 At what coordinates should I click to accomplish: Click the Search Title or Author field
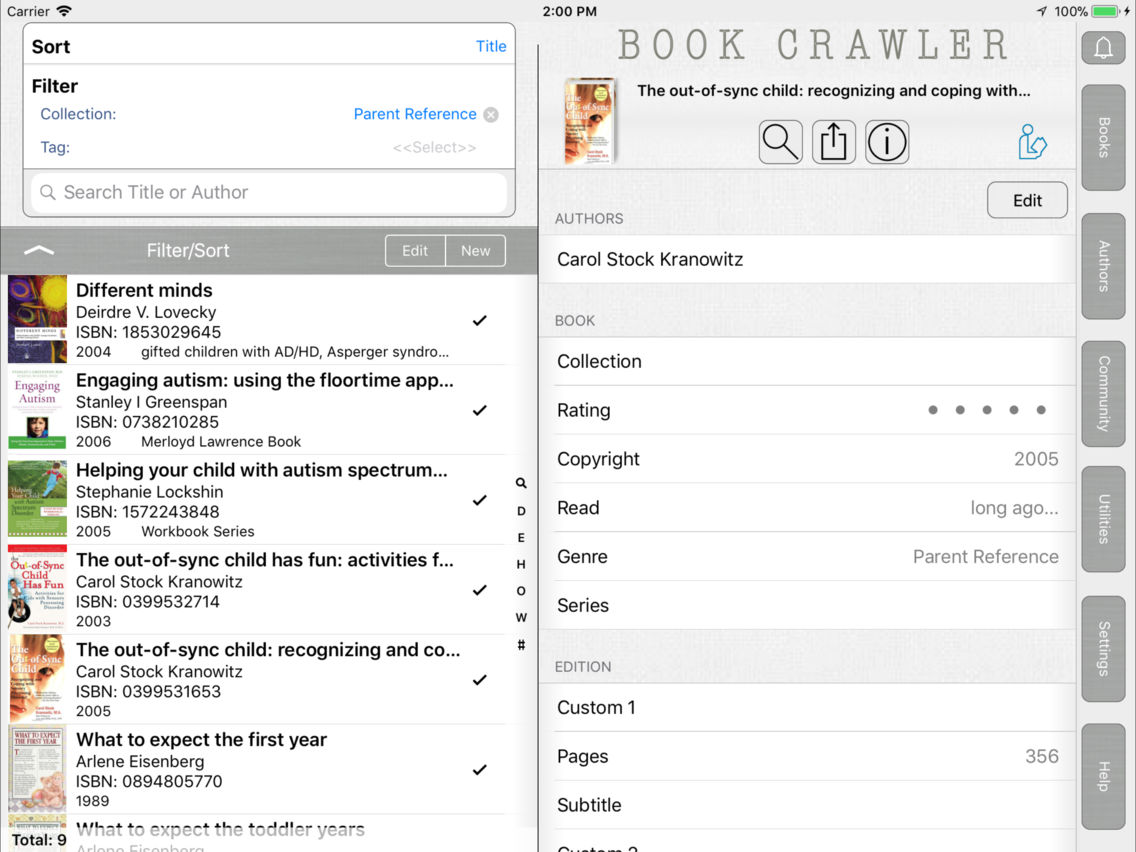268,192
